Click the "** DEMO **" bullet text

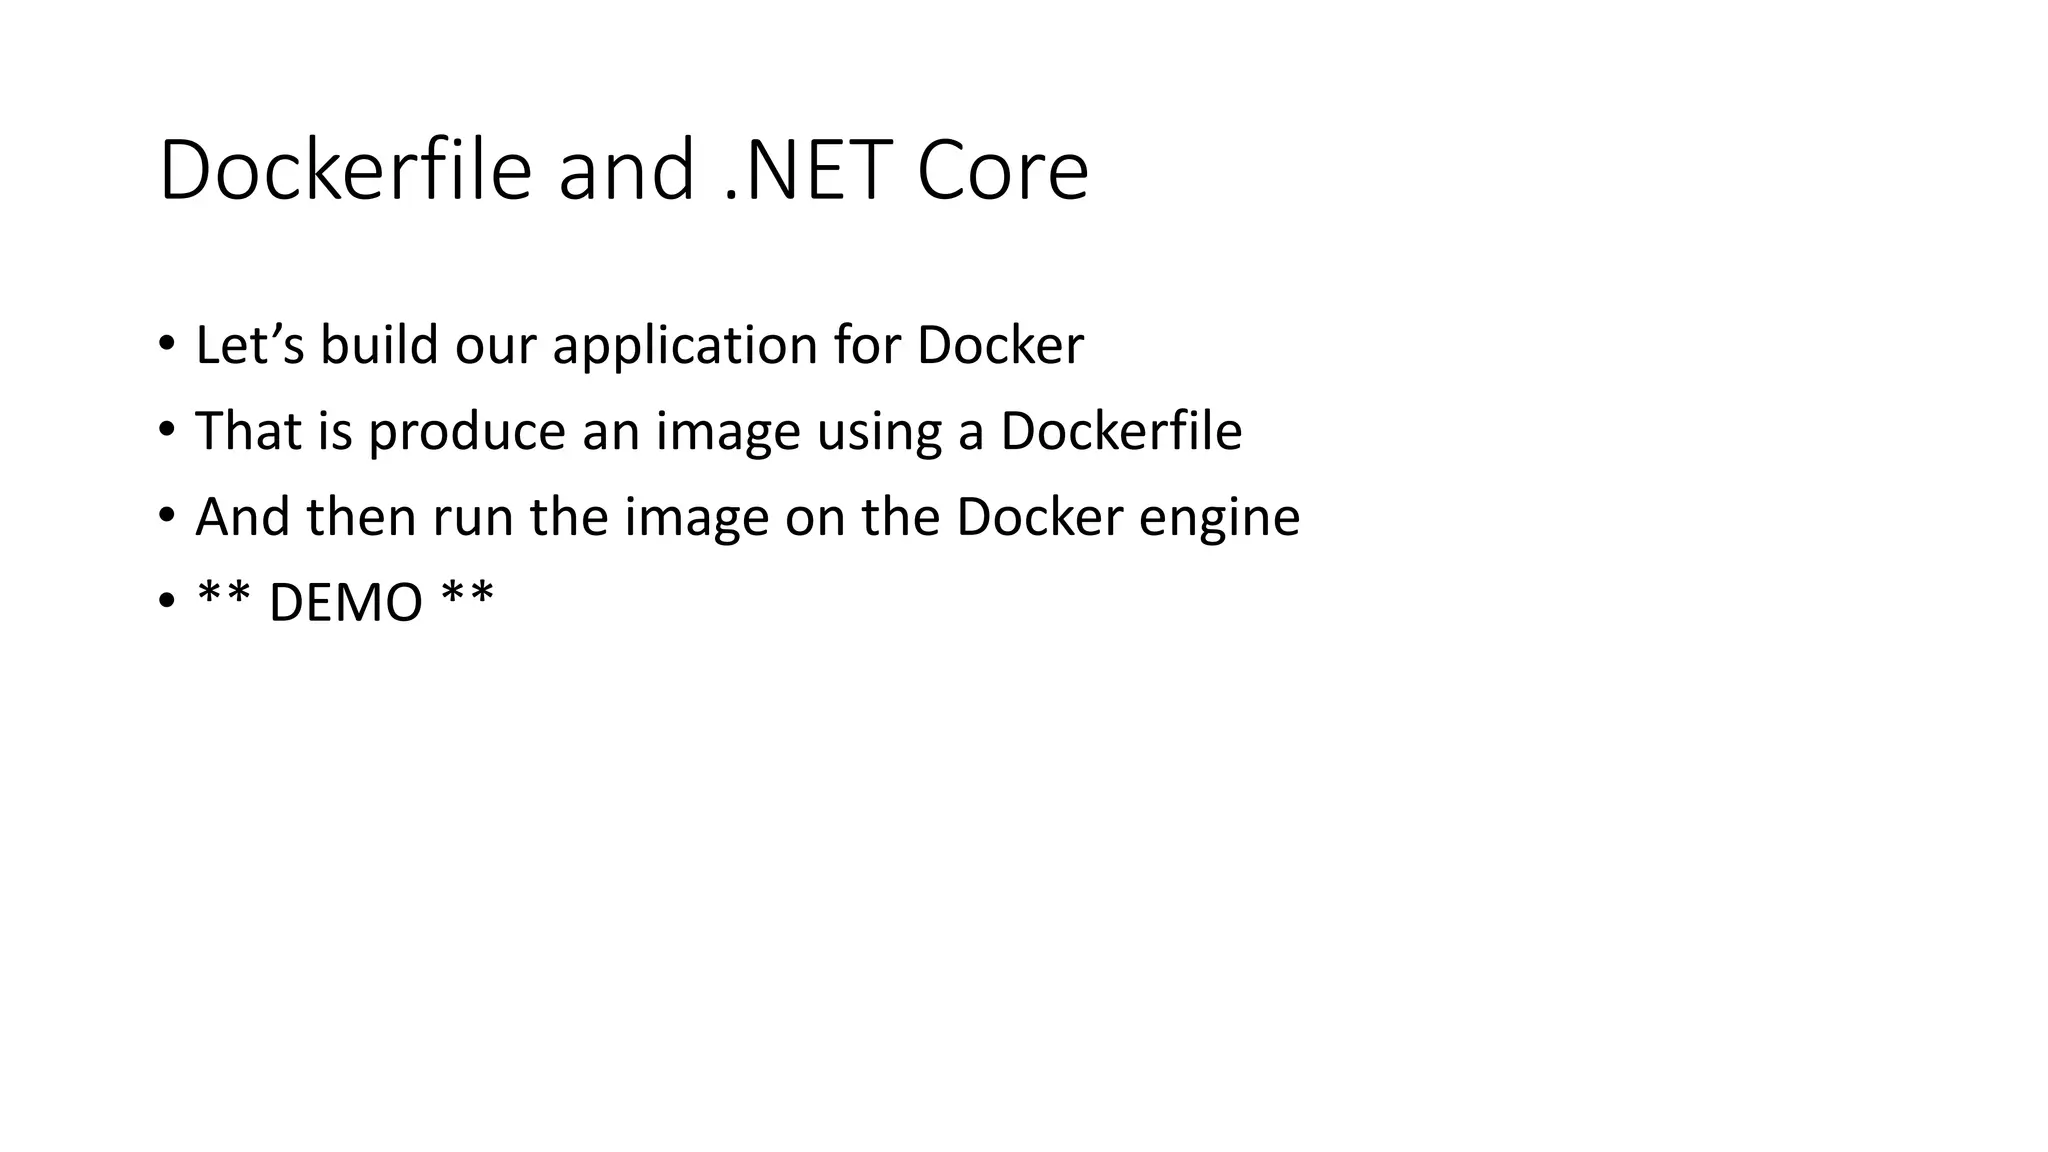pos(345,601)
